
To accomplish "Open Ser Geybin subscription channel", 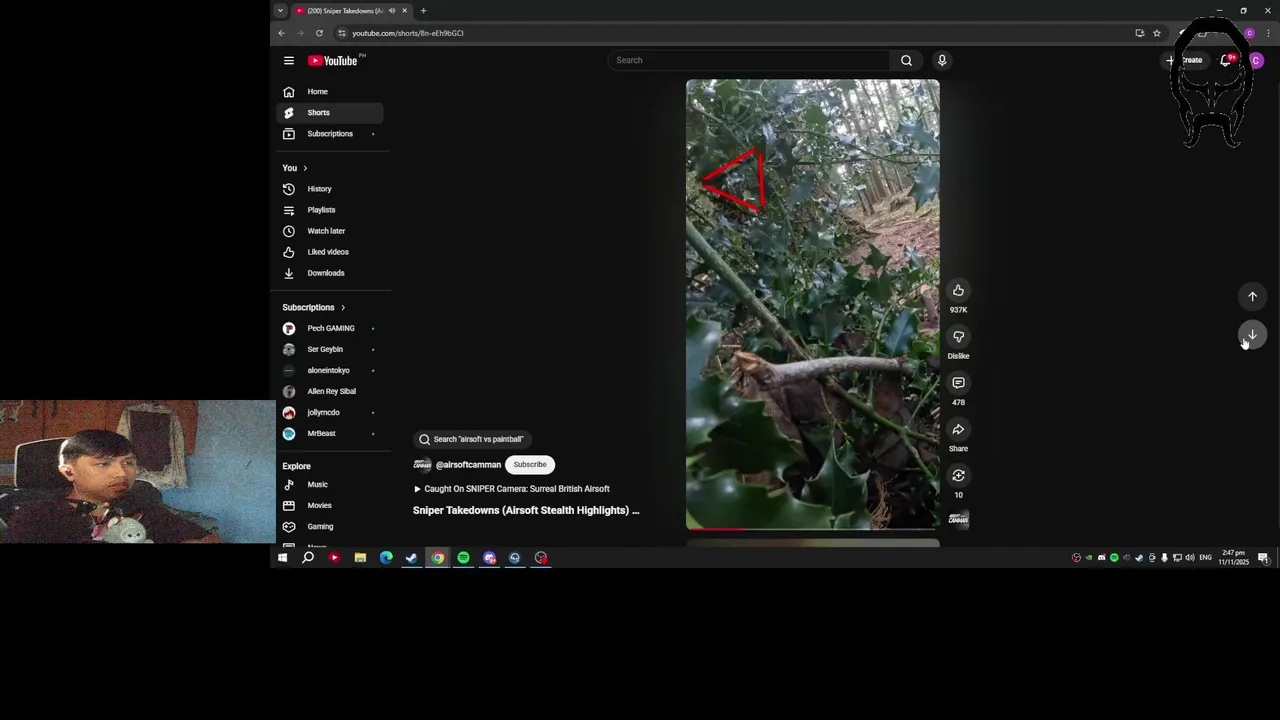I will click(x=330, y=349).
